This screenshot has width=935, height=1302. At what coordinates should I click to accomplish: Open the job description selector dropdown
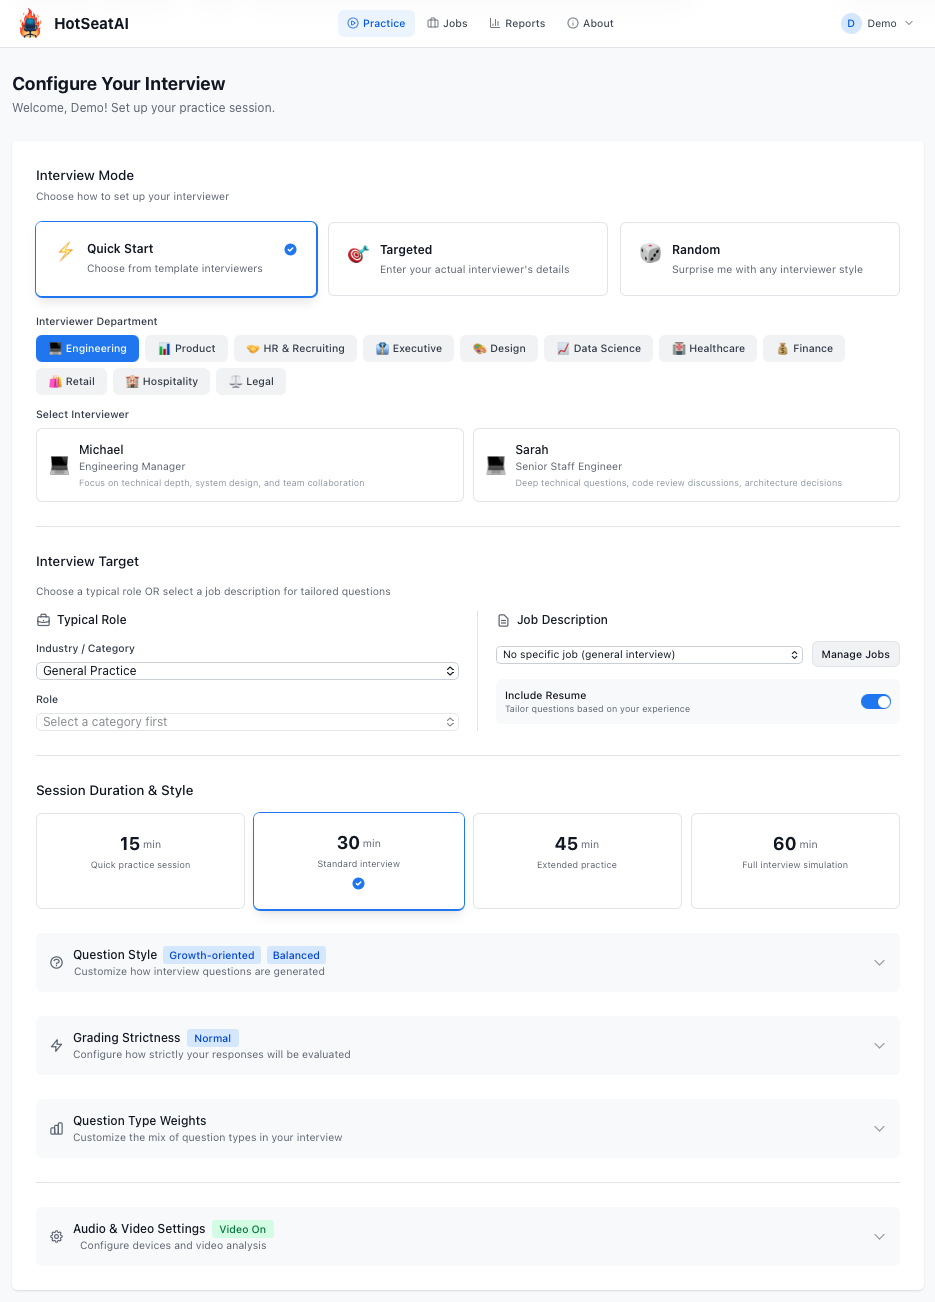(649, 654)
